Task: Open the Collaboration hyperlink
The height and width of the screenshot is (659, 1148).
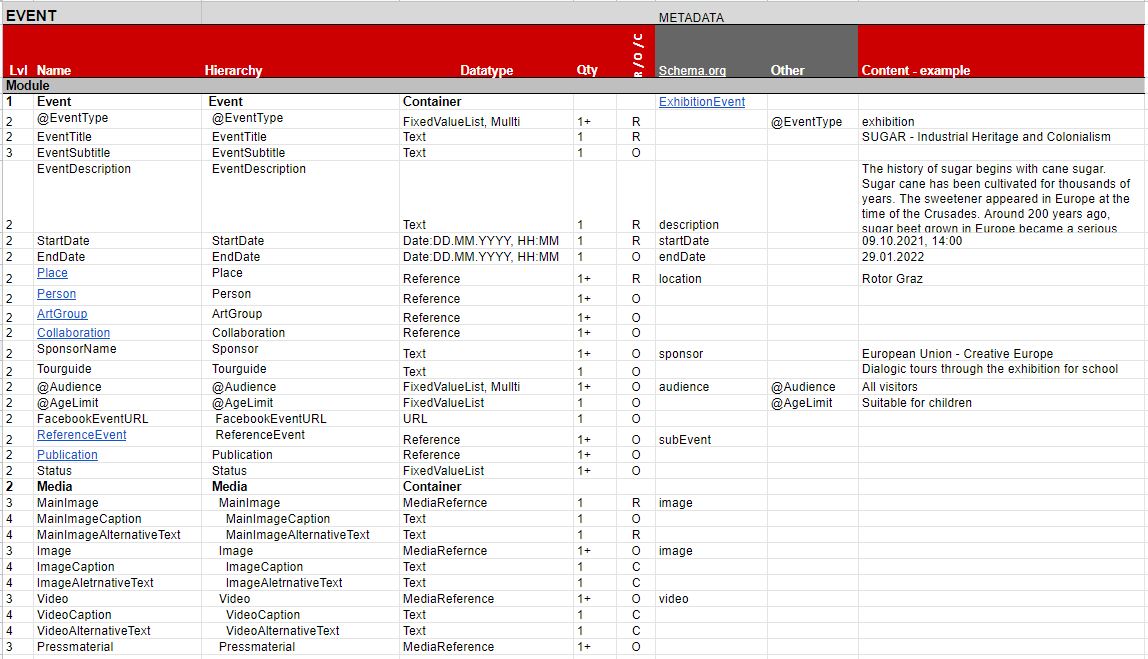Action: coord(72,331)
